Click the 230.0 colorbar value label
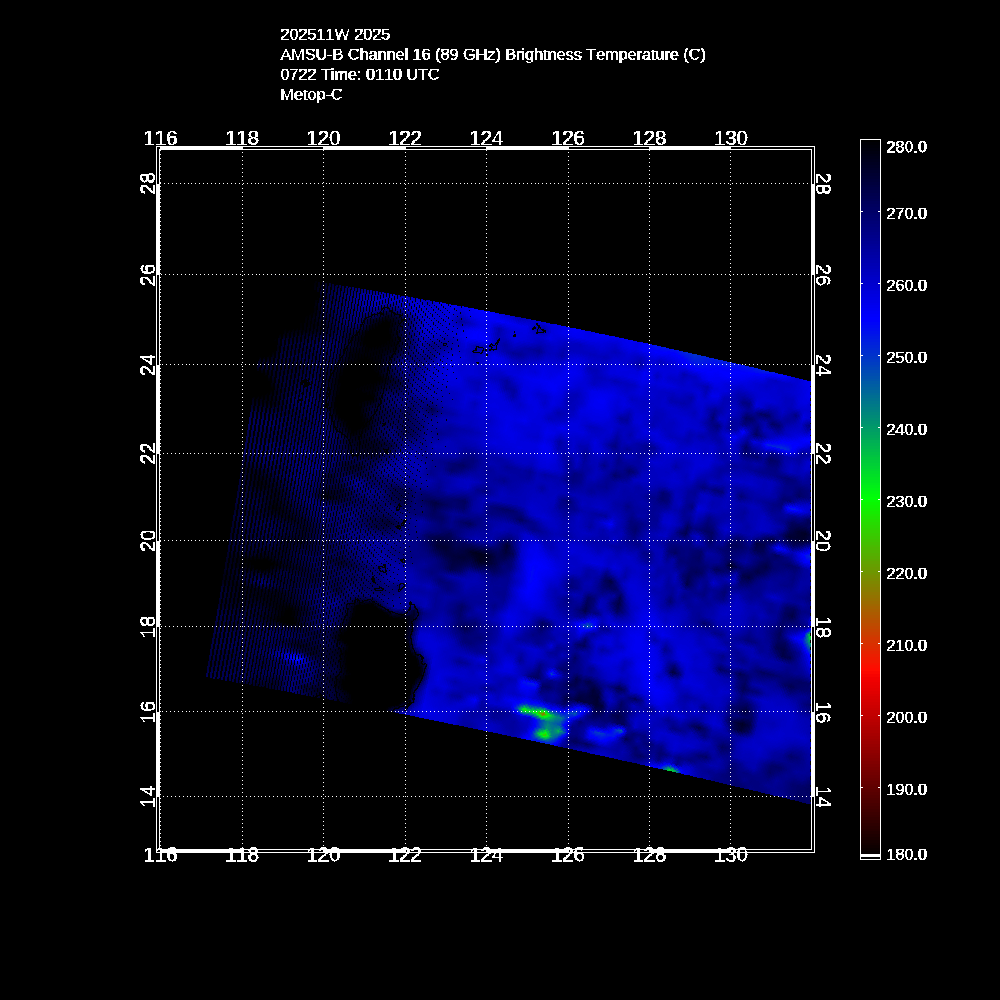The height and width of the screenshot is (1000, 1000). pyautogui.click(x=907, y=501)
